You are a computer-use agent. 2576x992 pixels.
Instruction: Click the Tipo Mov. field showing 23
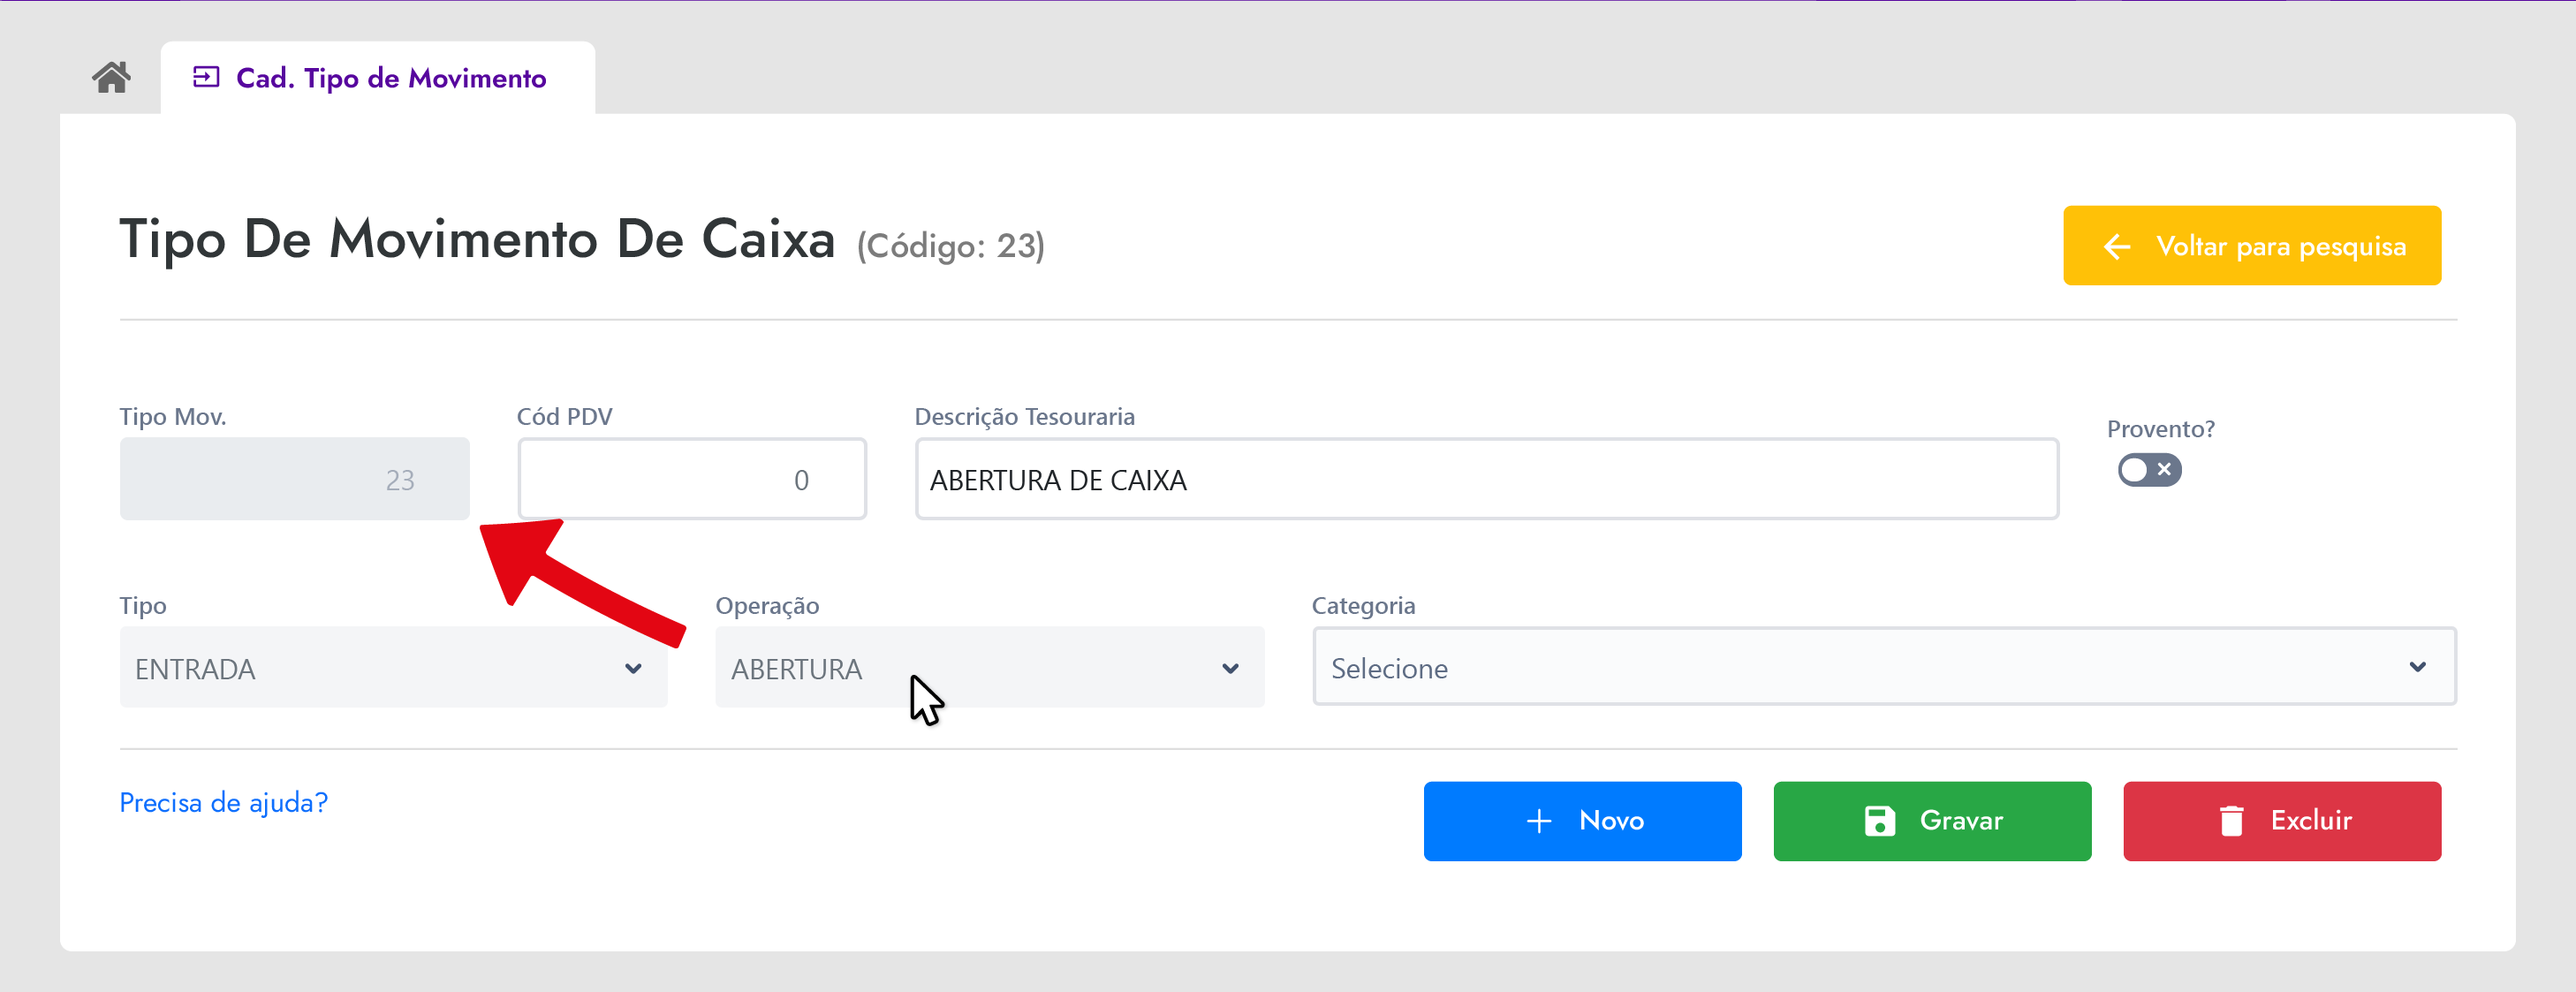[294, 479]
